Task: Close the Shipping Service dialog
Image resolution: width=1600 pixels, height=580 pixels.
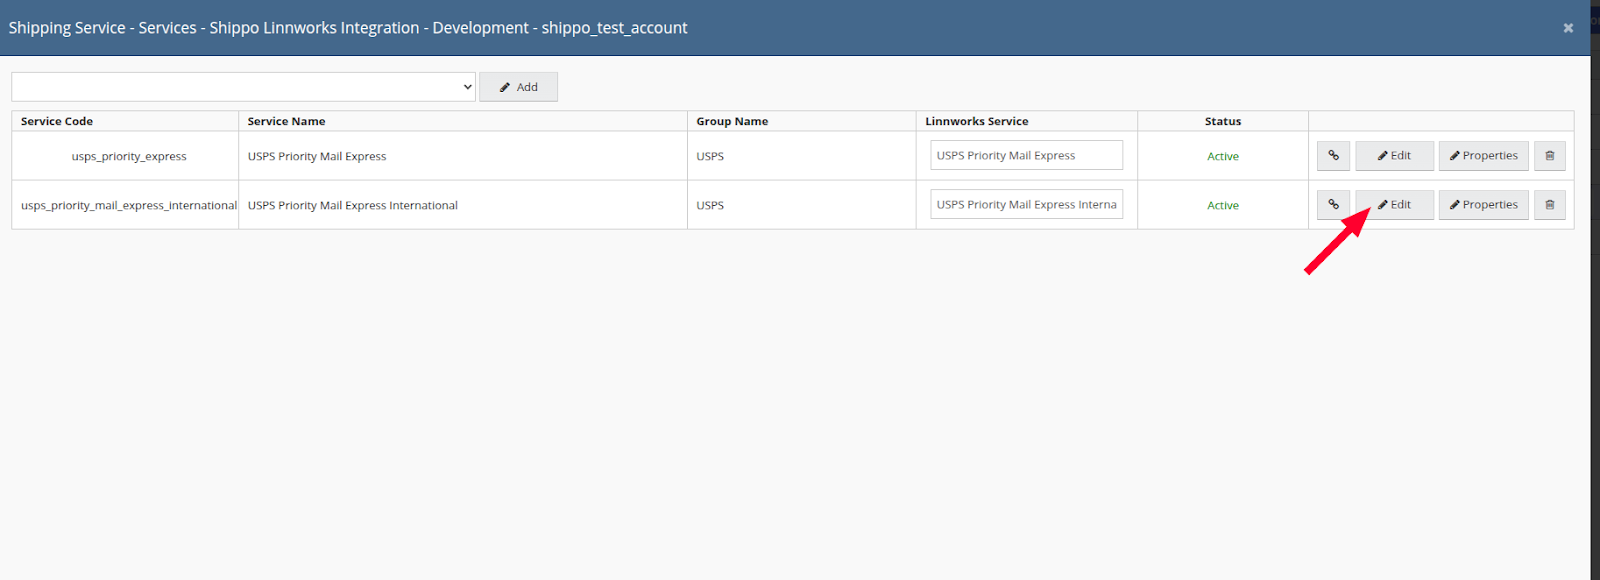Action: click(1568, 28)
